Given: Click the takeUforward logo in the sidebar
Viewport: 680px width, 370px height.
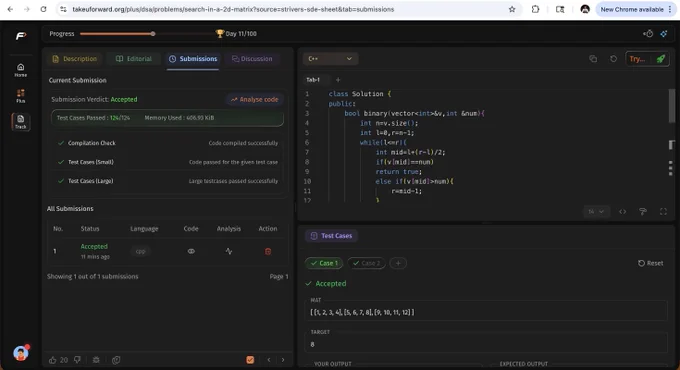Looking at the screenshot, I should coord(21,36).
